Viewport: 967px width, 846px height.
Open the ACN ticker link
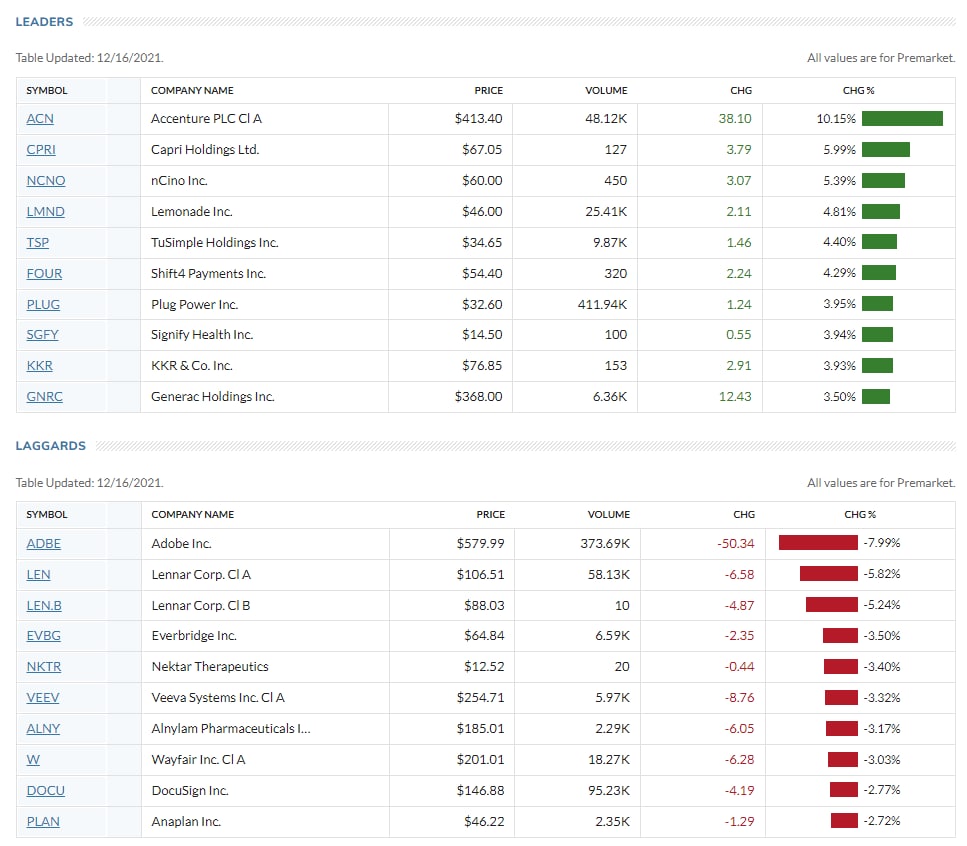click(x=40, y=119)
